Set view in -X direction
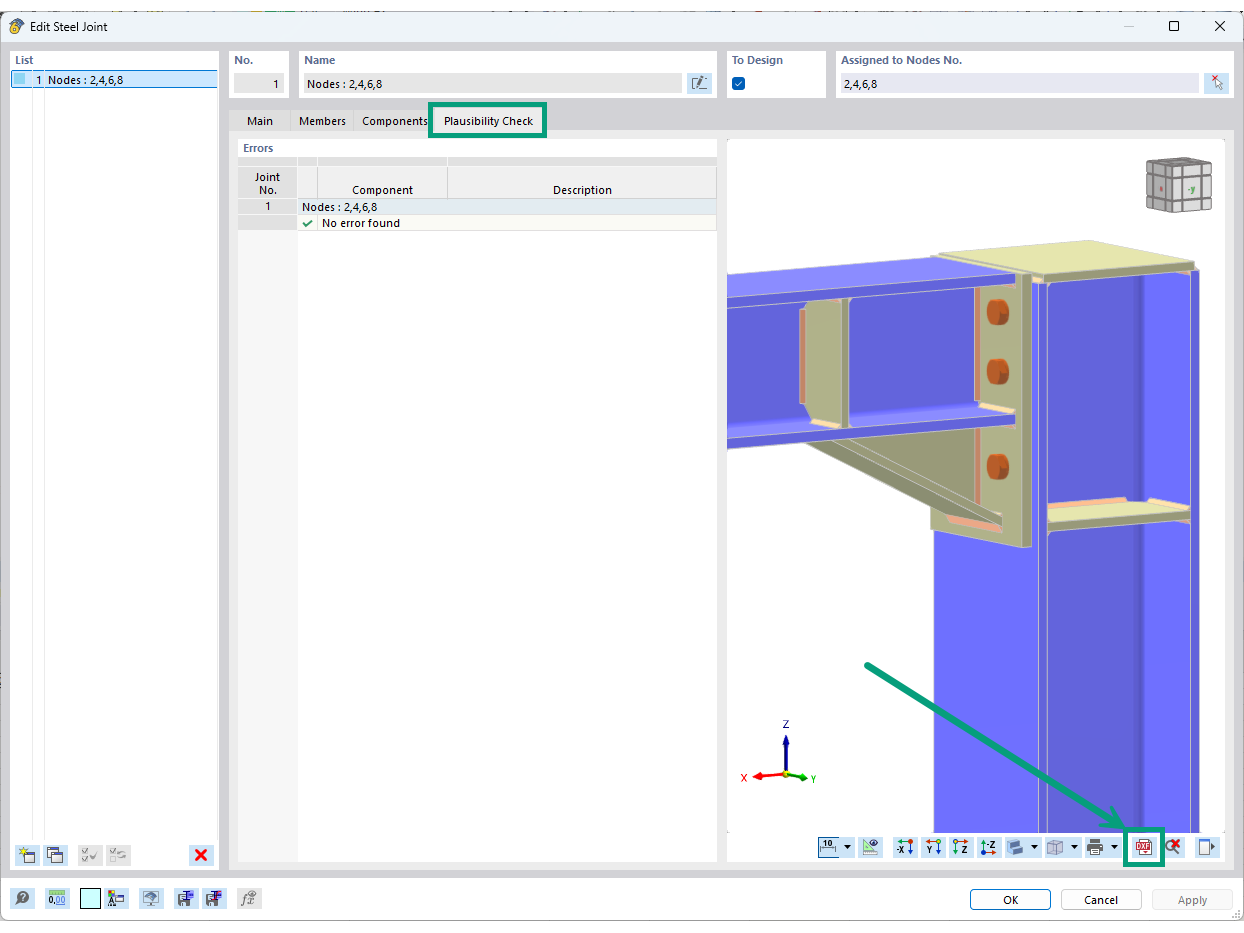The height and width of the screenshot is (933, 1244). tap(904, 846)
